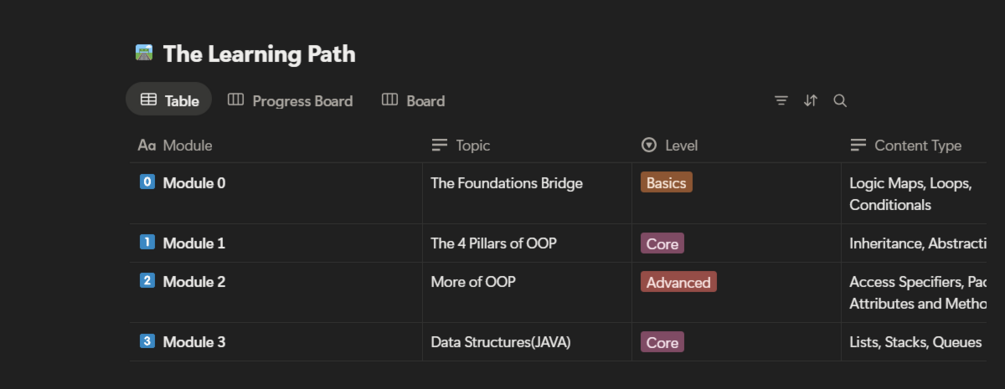The height and width of the screenshot is (389, 1005).
Task: Open the Module 2 page link
Action: [194, 281]
